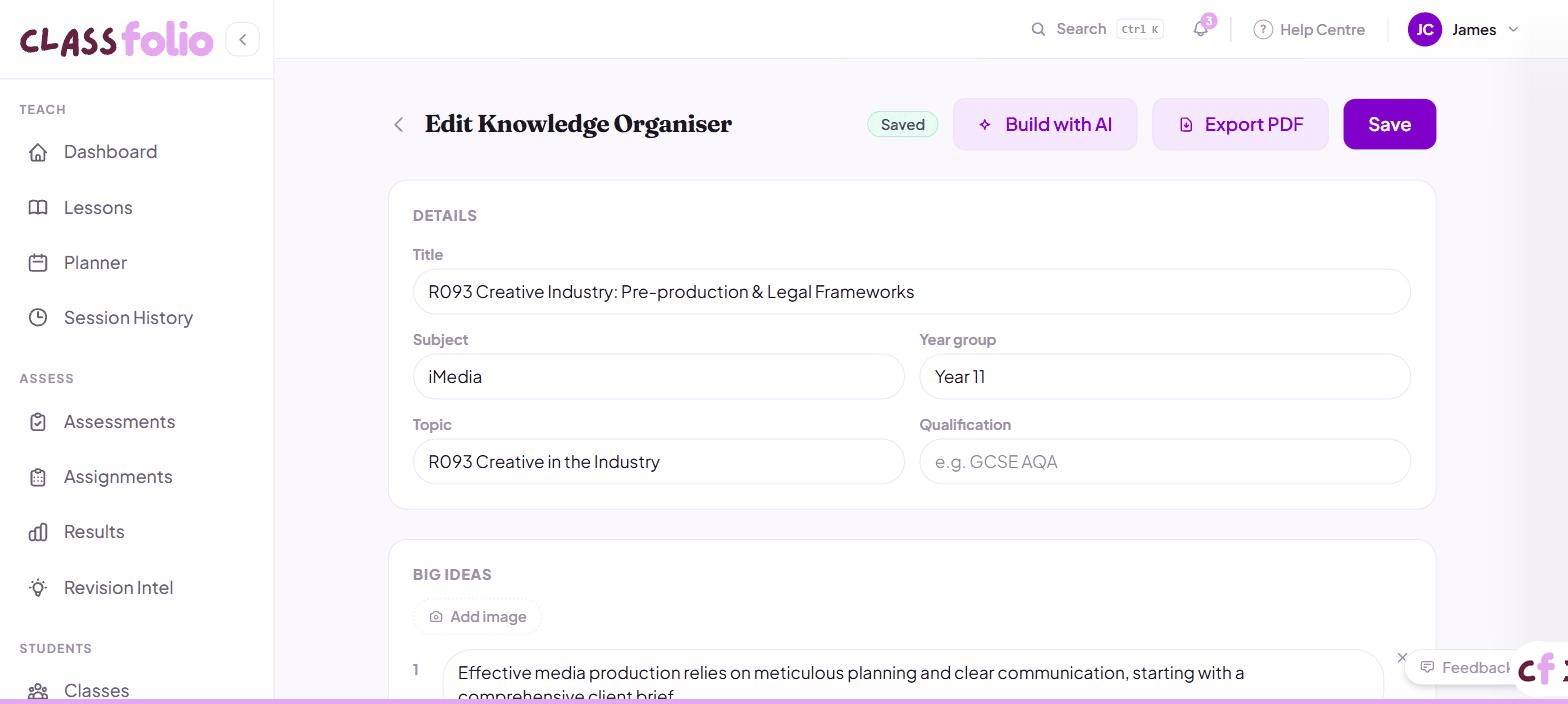This screenshot has width=1568, height=704.
Task: Expand the James account dropdown chevron
Action: click(1513, 29)
